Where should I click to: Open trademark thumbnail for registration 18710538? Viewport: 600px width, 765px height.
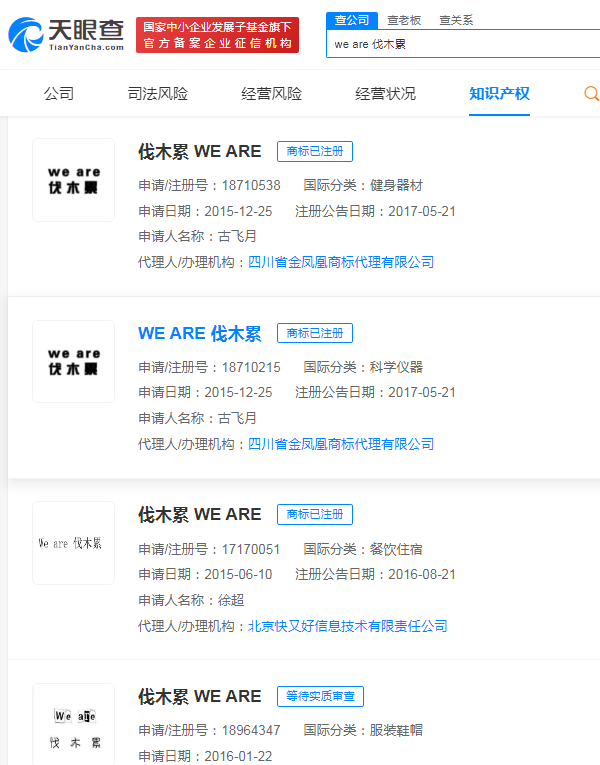point(74,180)
